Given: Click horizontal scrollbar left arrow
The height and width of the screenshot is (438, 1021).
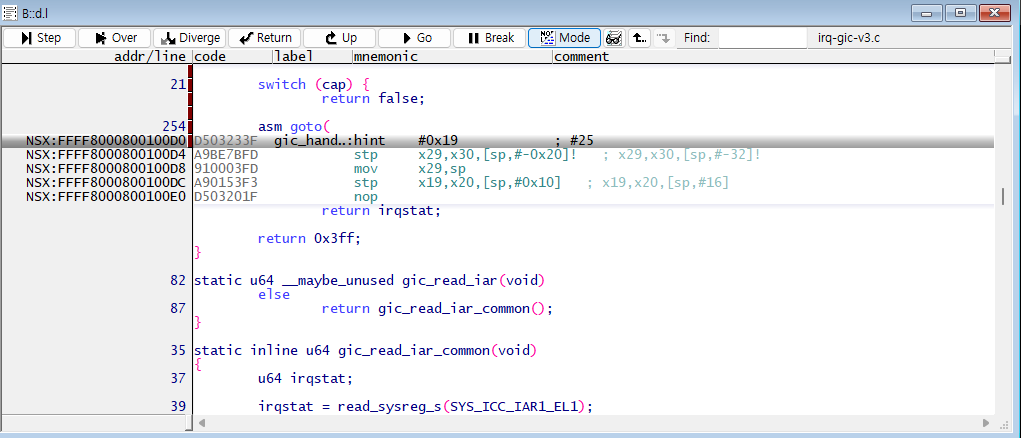Looking at the screenshot, I should 202,423.
